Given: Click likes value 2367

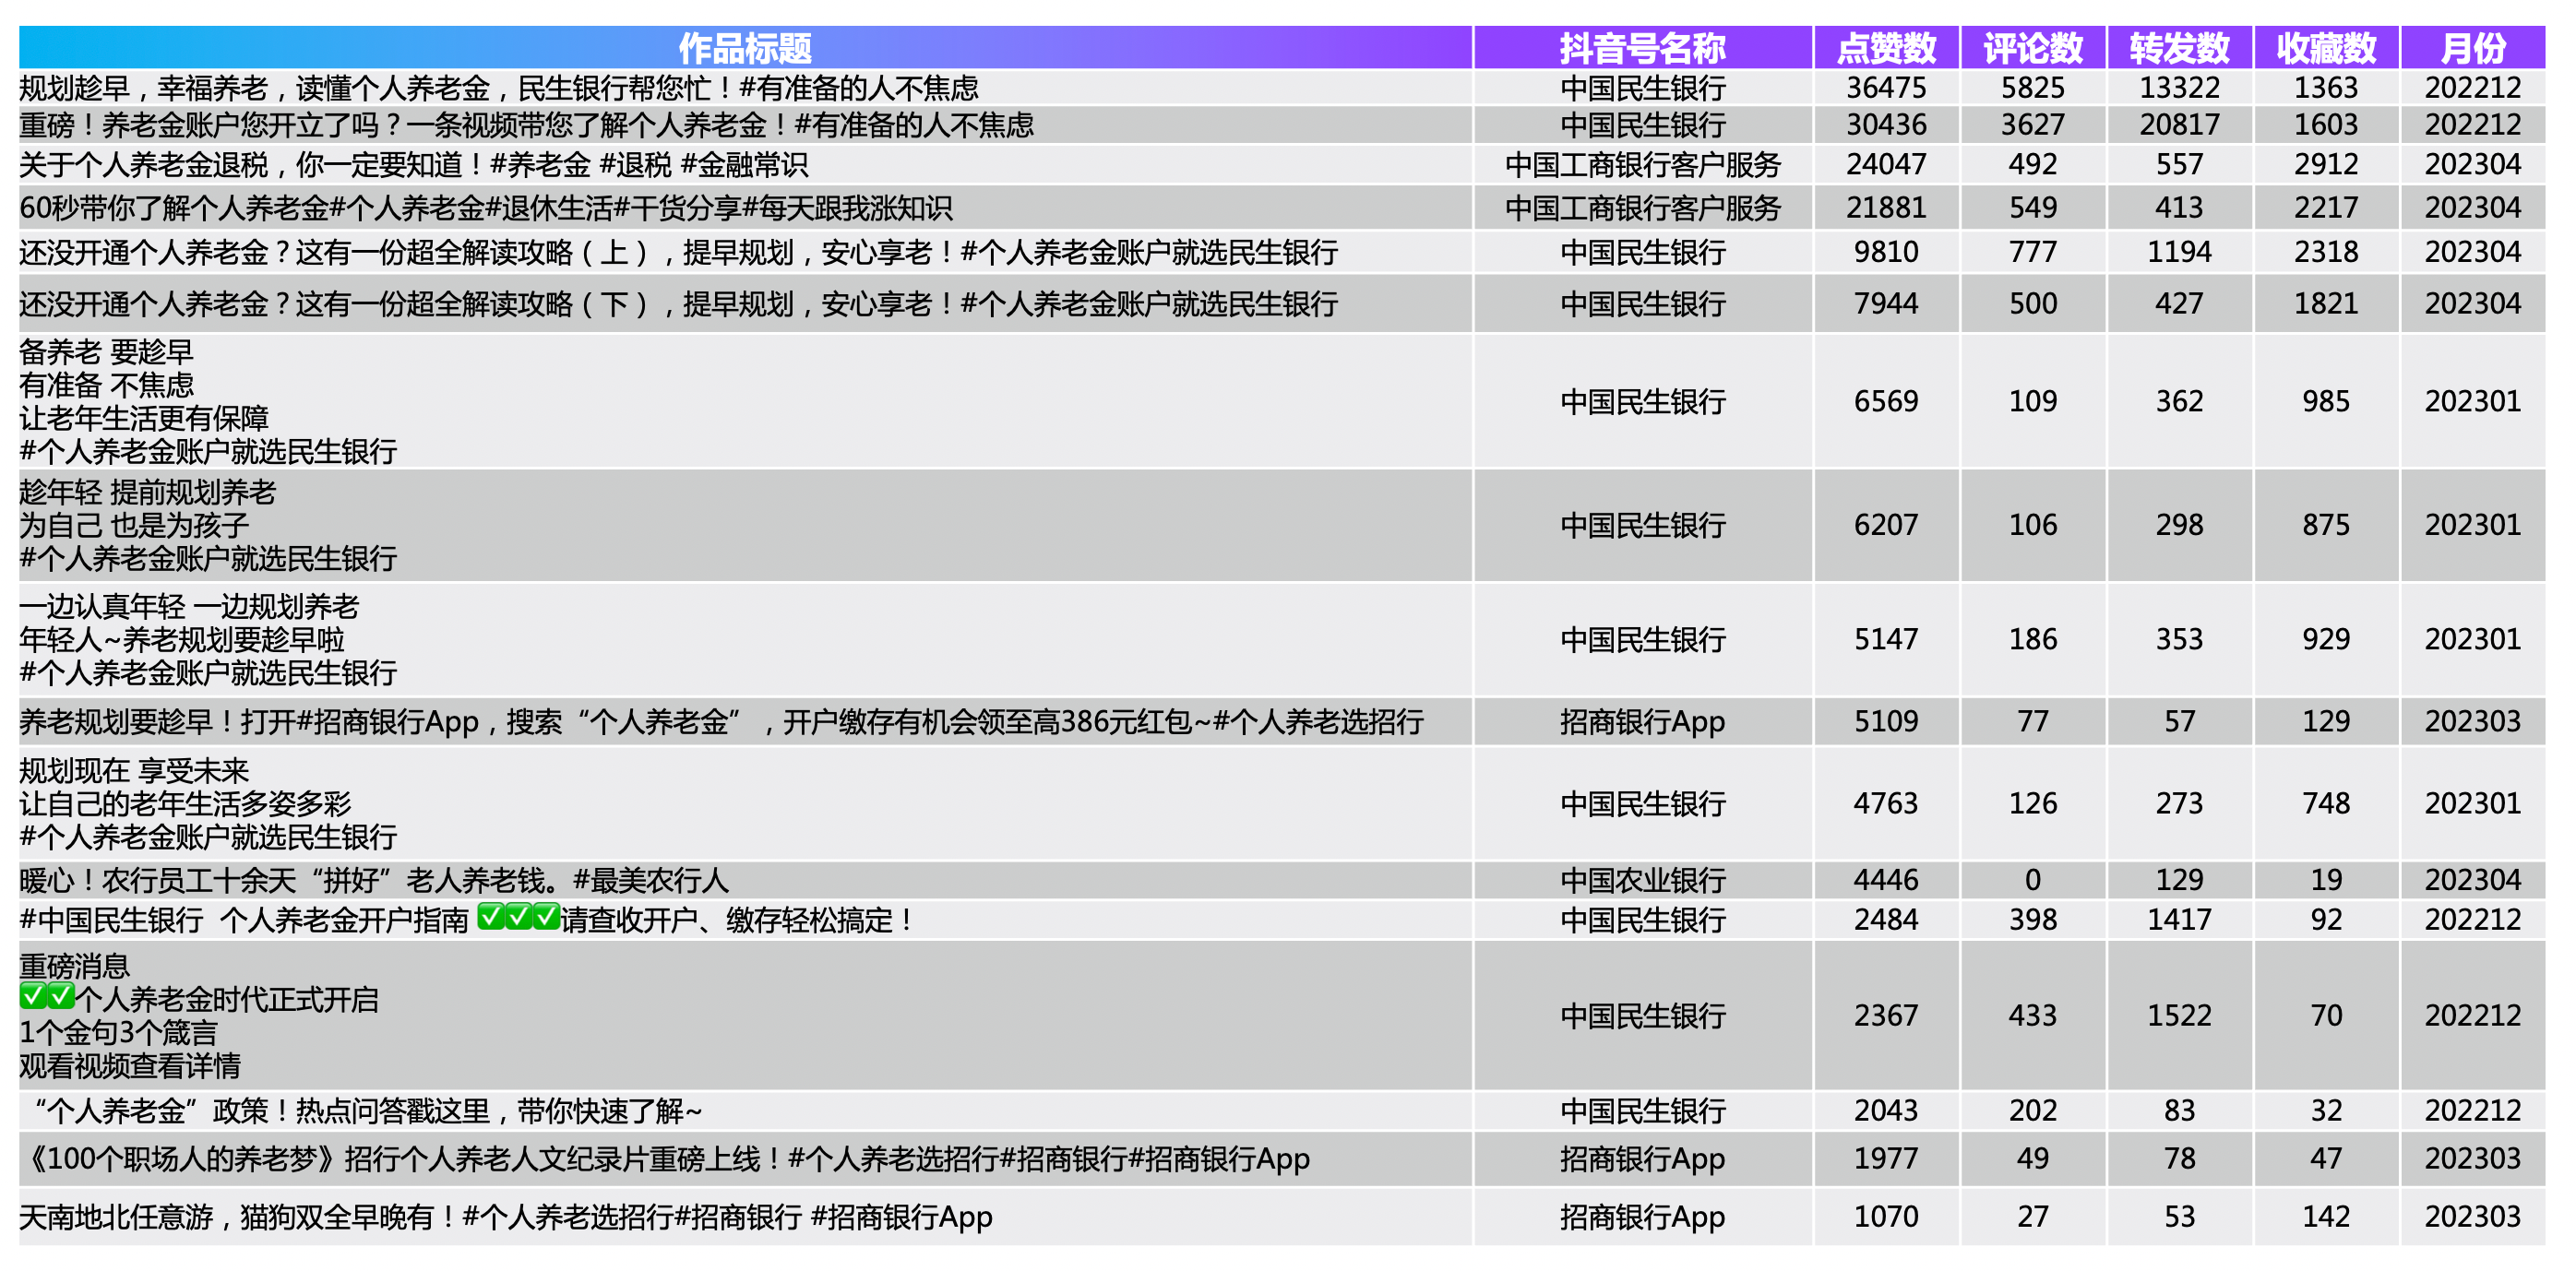Looking at the screenshot, I should click(x=1886, y=1015).
